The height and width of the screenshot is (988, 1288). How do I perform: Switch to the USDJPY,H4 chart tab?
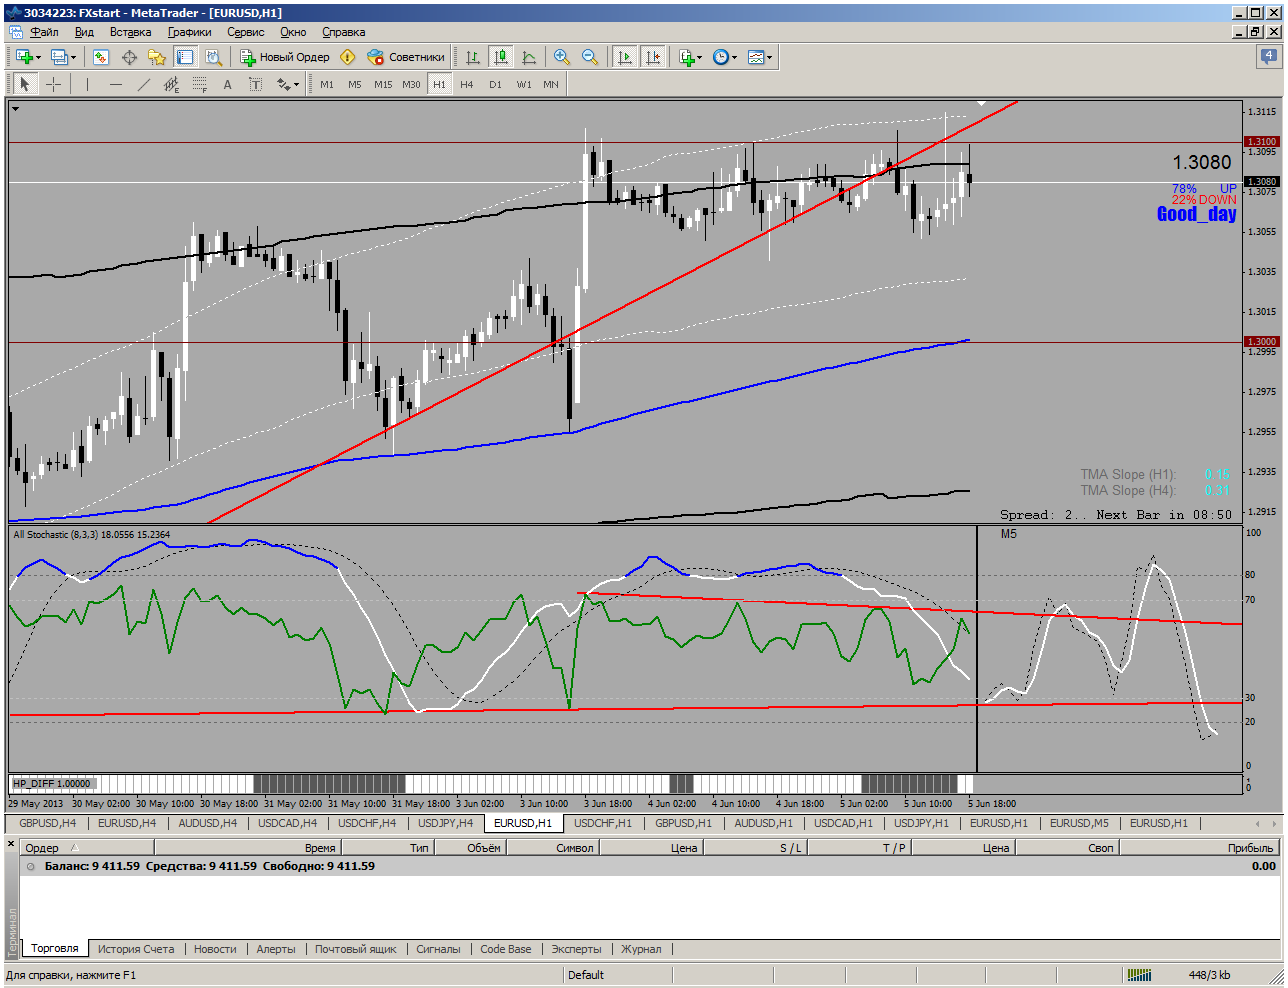click(x=445, y=823)
